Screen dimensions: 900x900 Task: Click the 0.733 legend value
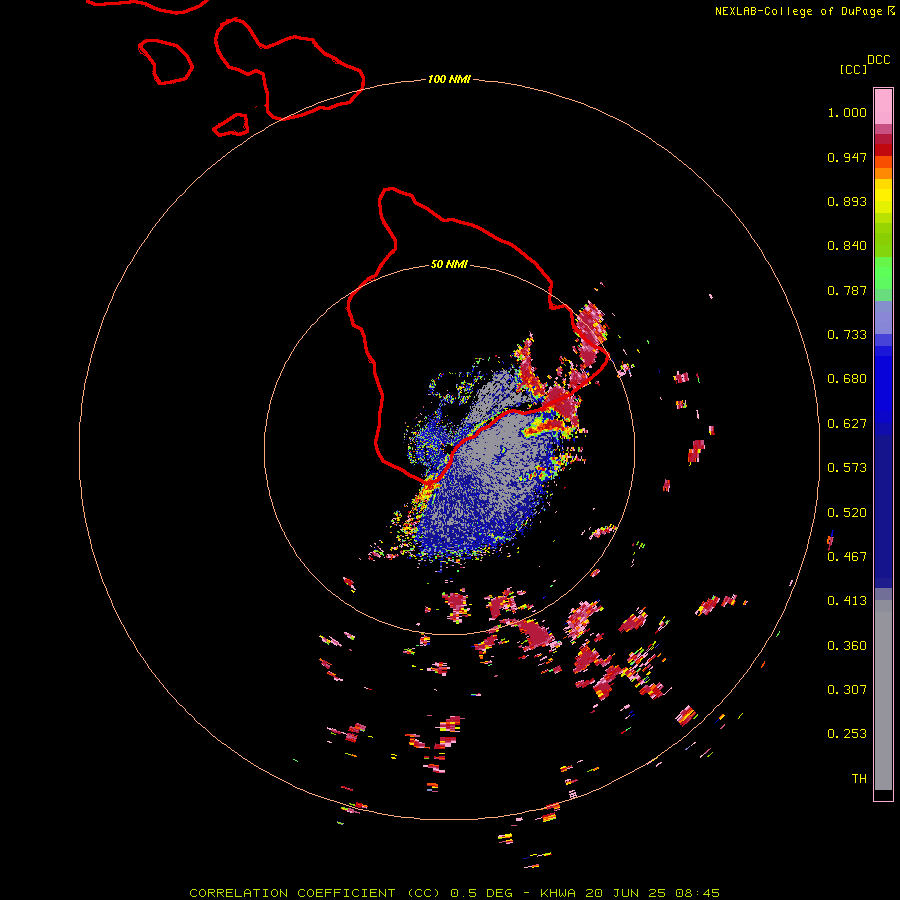click(847, 335)
